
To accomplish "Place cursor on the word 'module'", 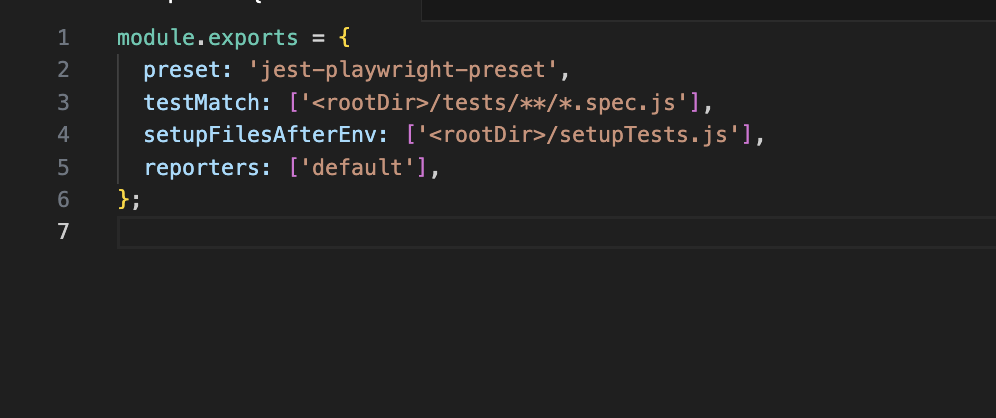I will 156,37.
